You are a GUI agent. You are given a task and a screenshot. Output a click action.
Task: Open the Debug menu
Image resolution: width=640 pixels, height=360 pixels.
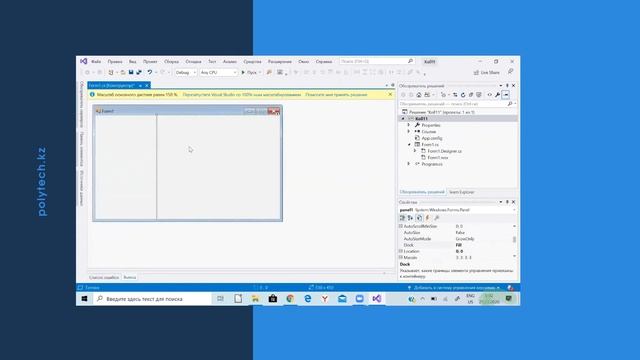pyautogui.click(x=193, y=62)
